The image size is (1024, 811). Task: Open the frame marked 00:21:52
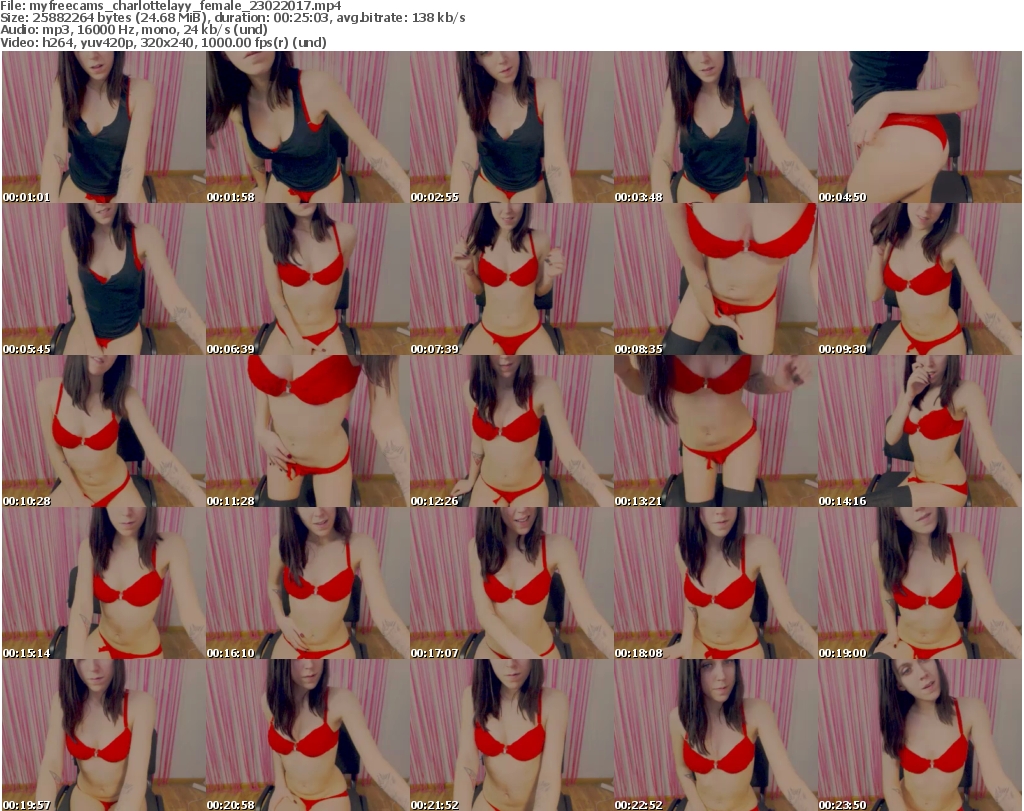[511, 735]
